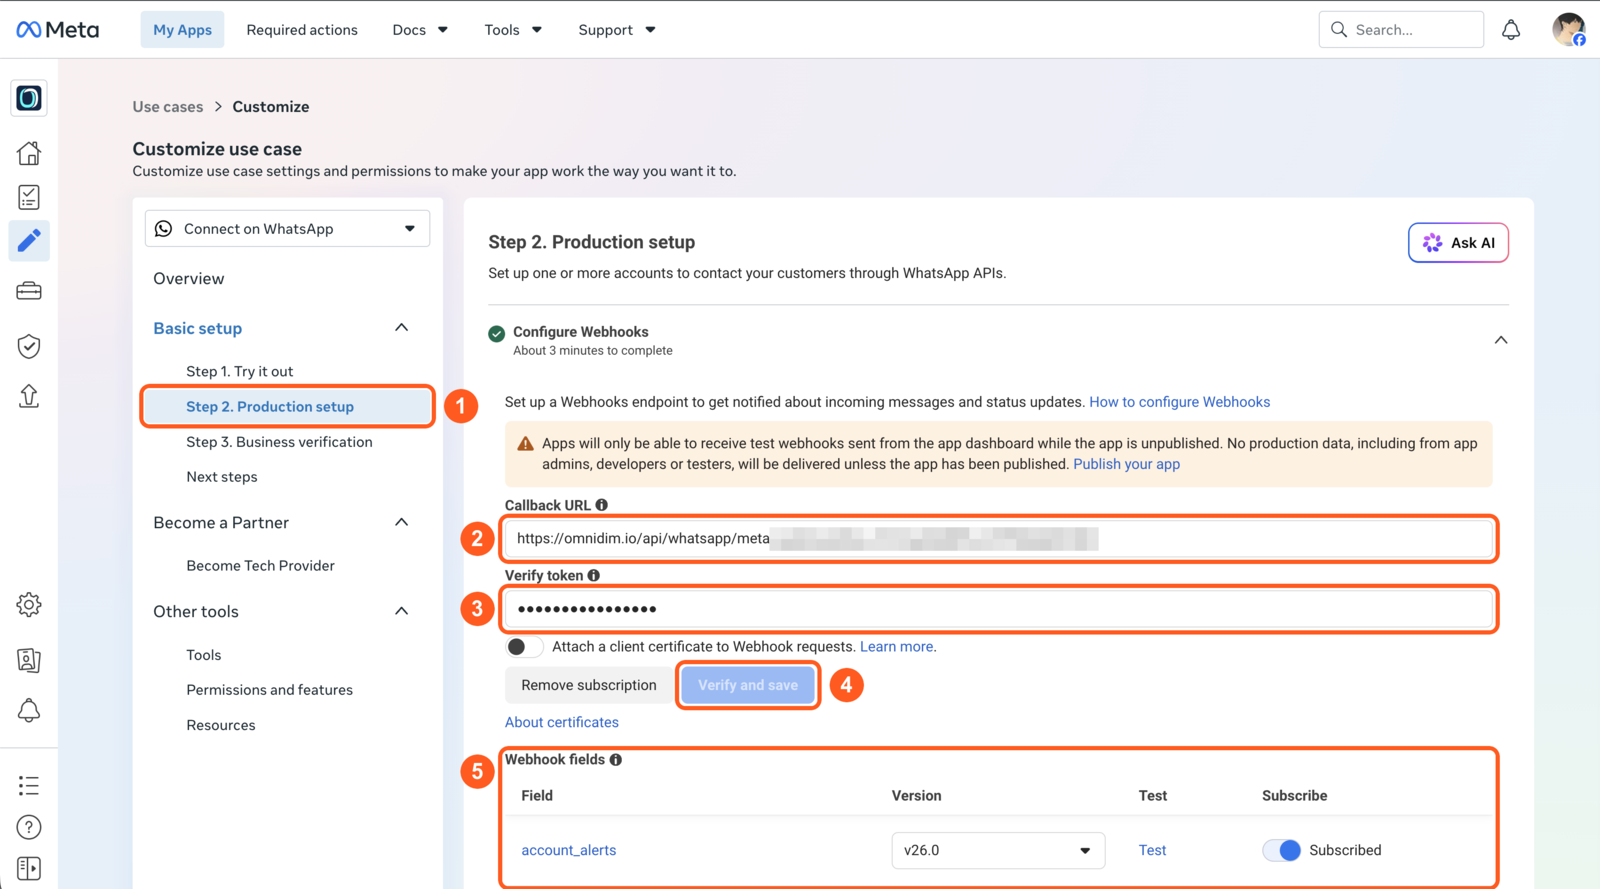Open the Support menu

(617, 30)
